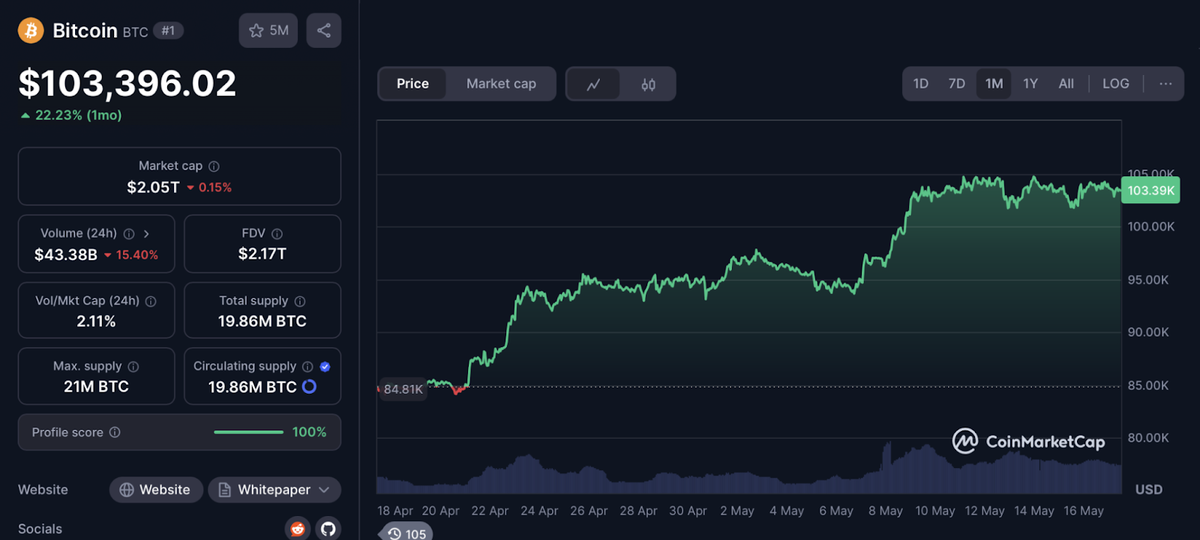Click the 2.11% Vol/Mkt Cap value
This screenshot has height=540, width=1200.
tap(96, 321)
